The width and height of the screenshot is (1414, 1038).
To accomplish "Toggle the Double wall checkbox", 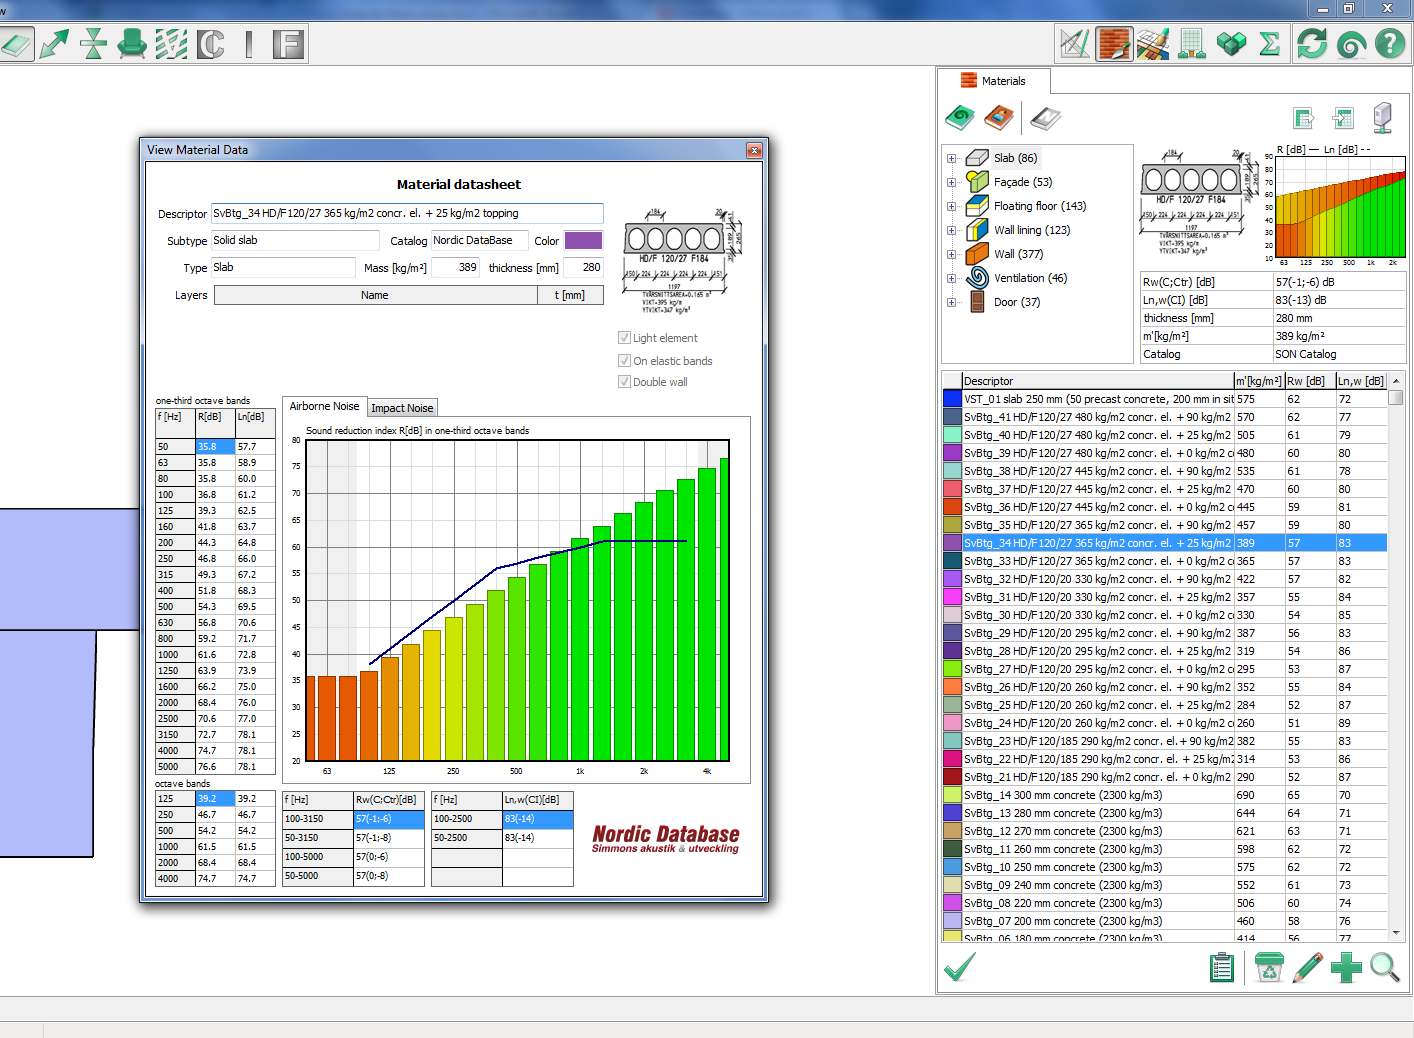I will point(625,382).
